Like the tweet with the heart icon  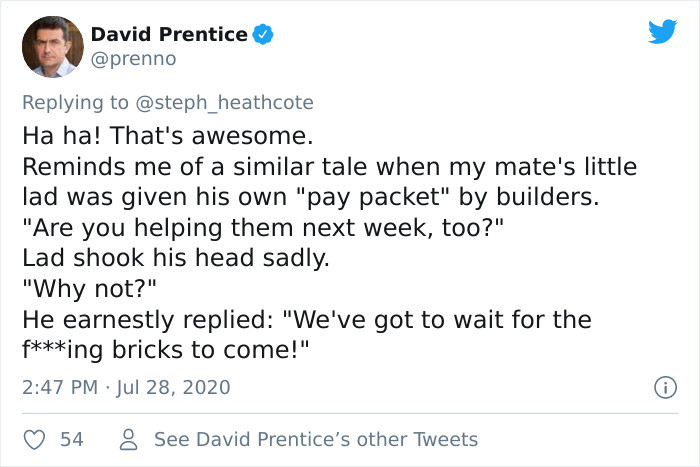pyautogui.click(x=35, y=439)
